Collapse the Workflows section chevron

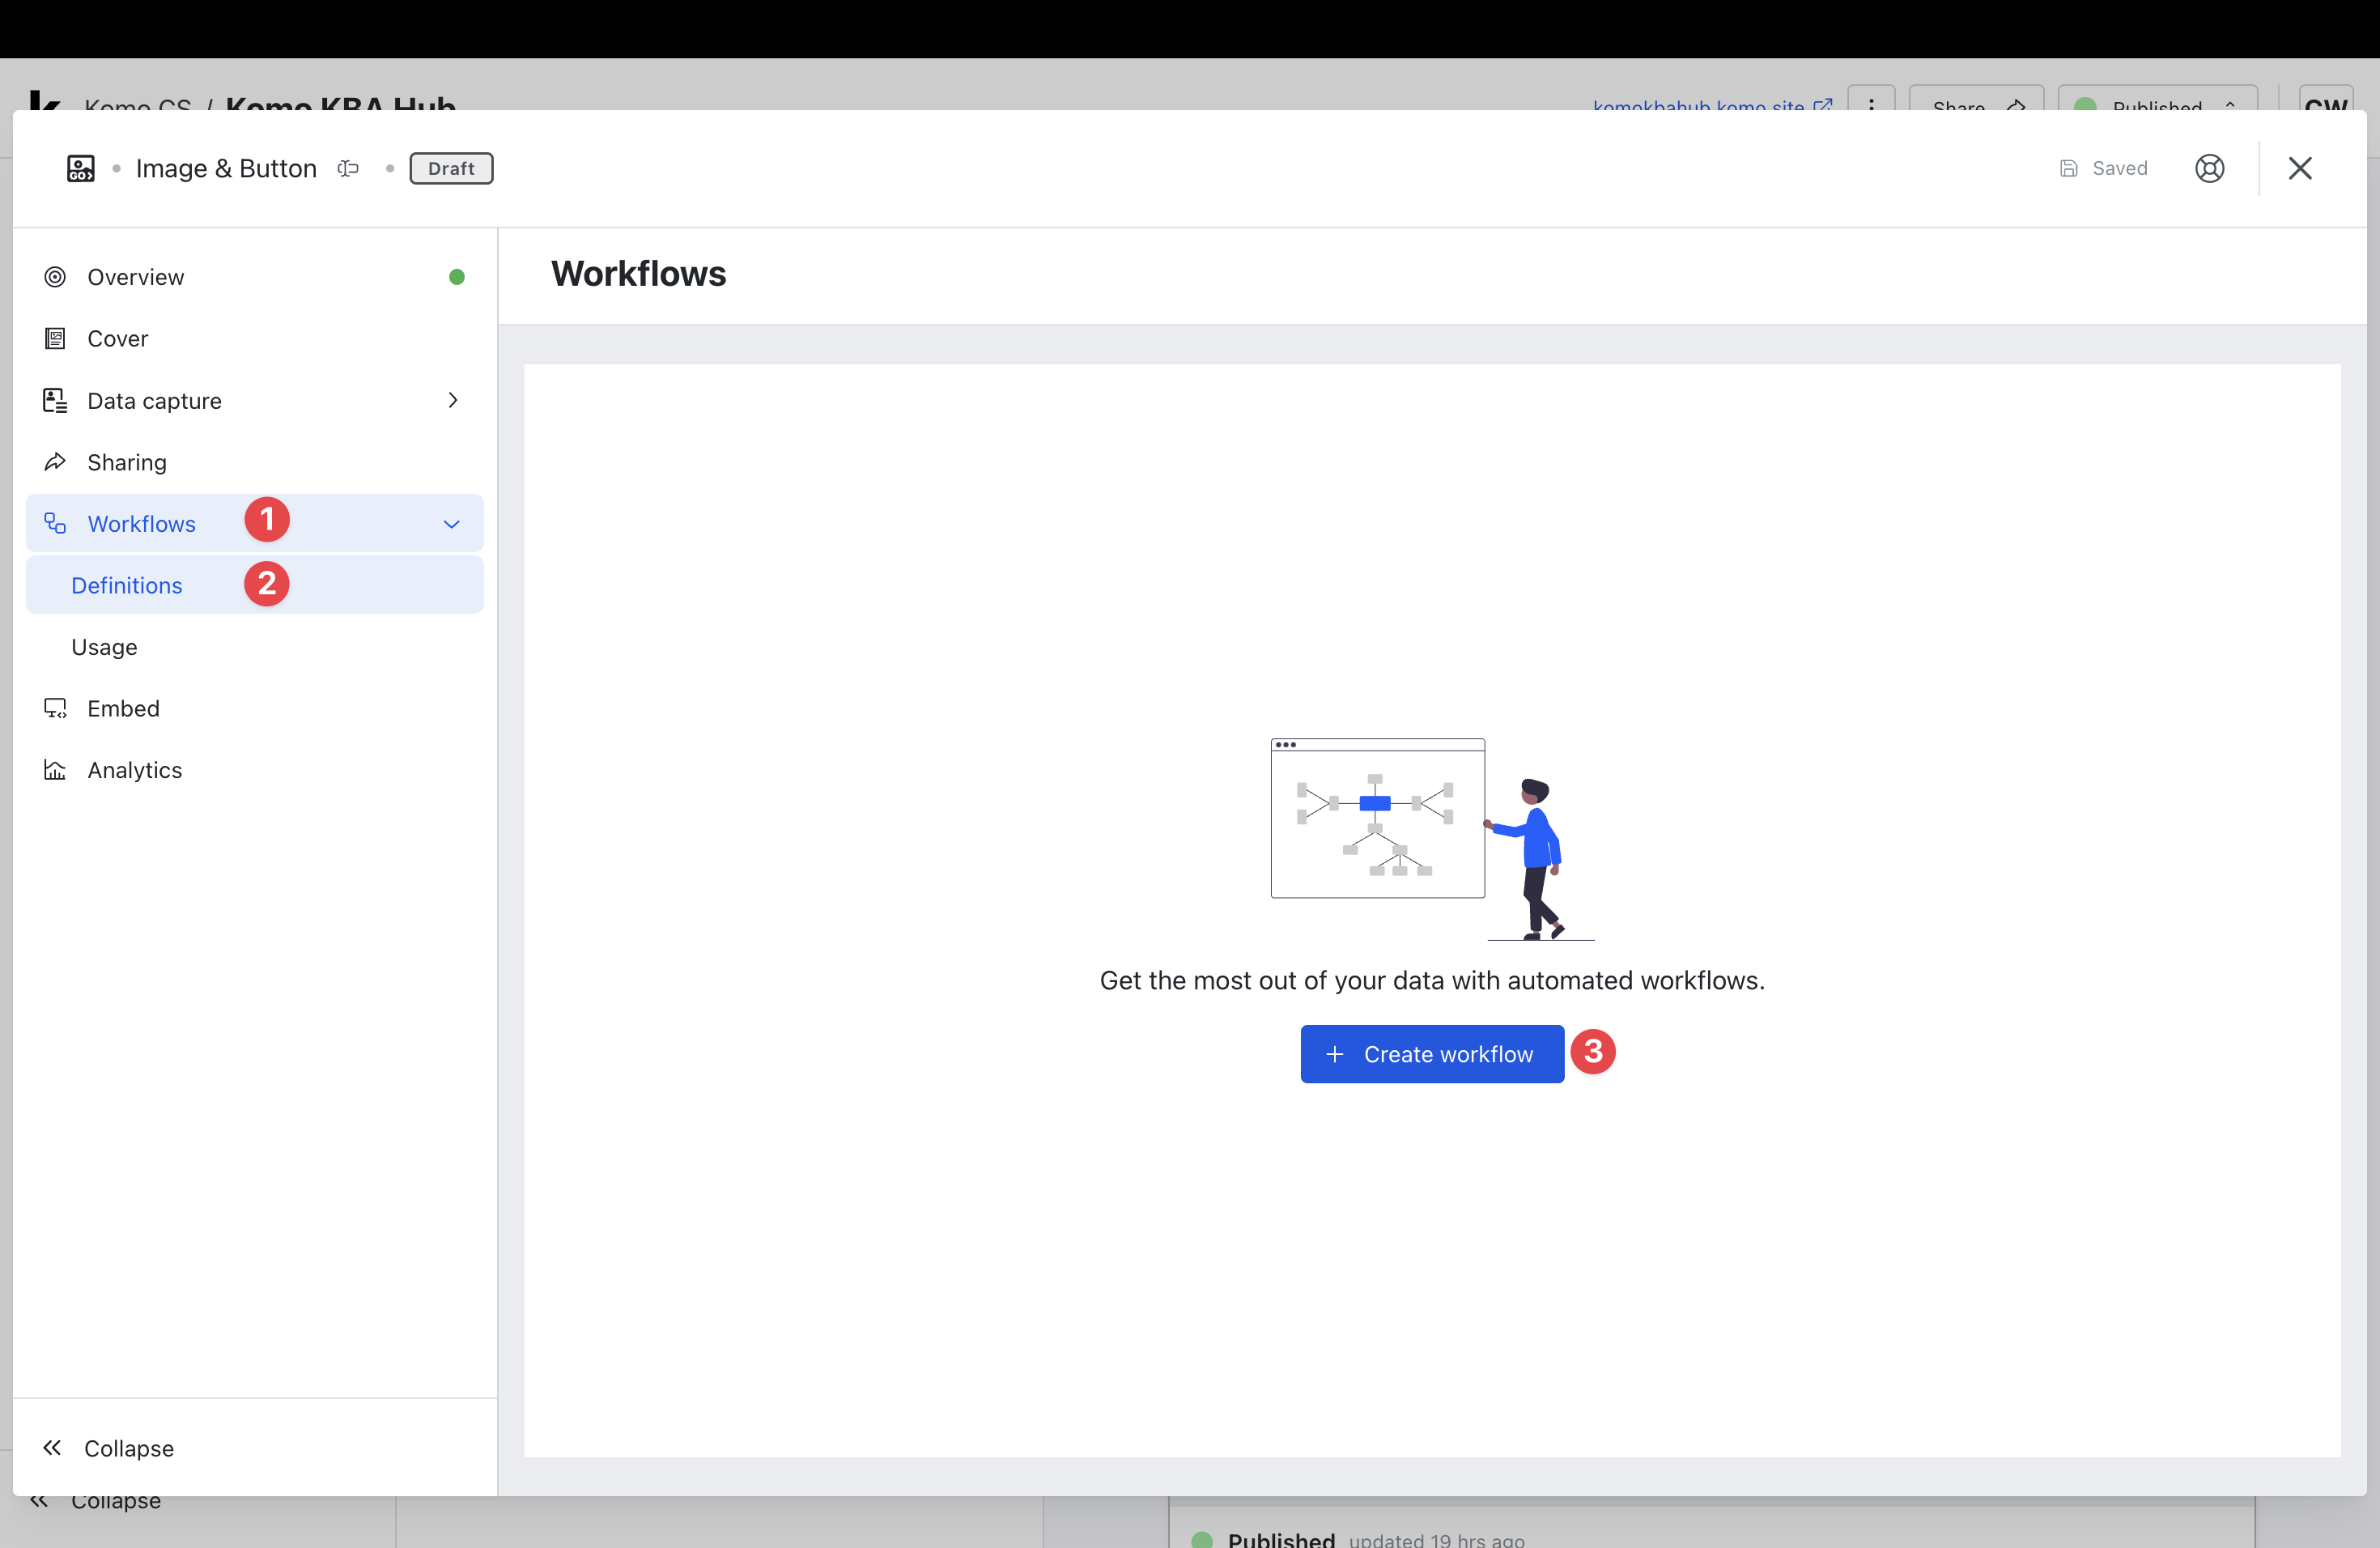click(452, 524)
